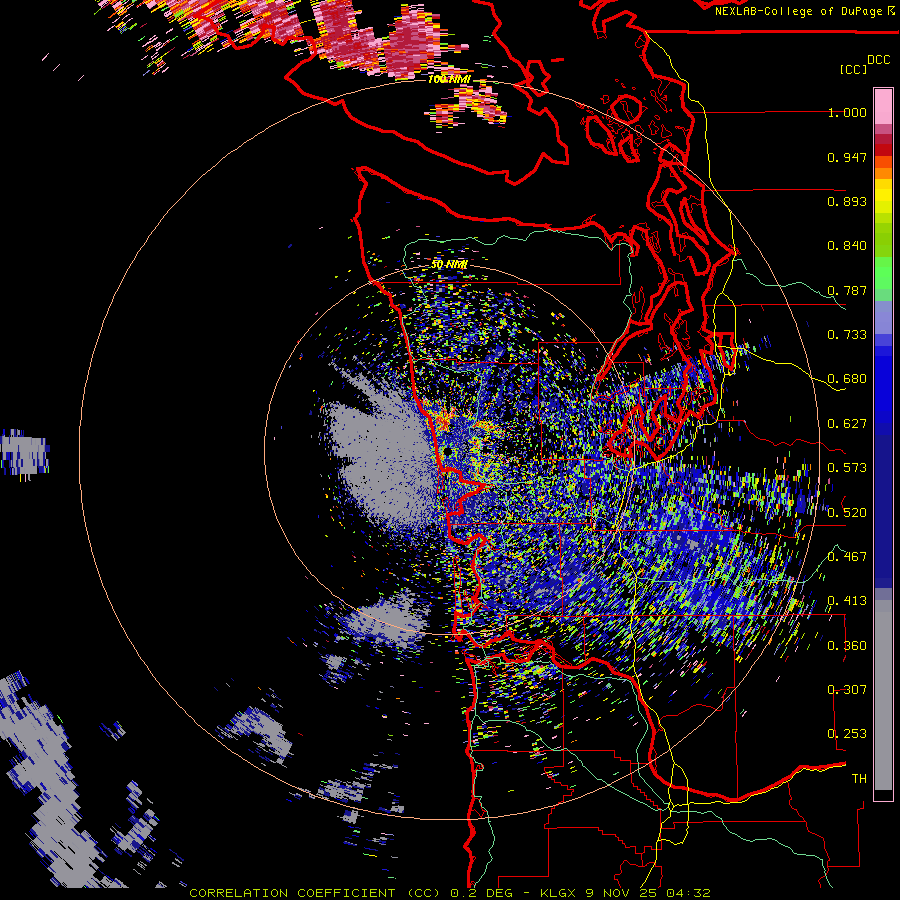This screenshot has height=900, width=900.
Task: Pick the light pink swatch atop the color bar
Action: click(883, 106)
